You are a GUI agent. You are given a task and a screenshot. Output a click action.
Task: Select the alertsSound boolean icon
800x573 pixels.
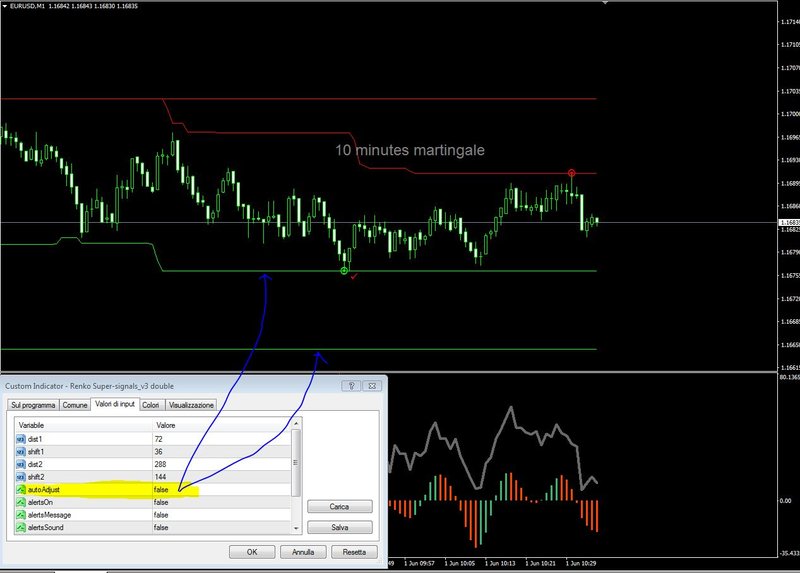click(21, 528)
